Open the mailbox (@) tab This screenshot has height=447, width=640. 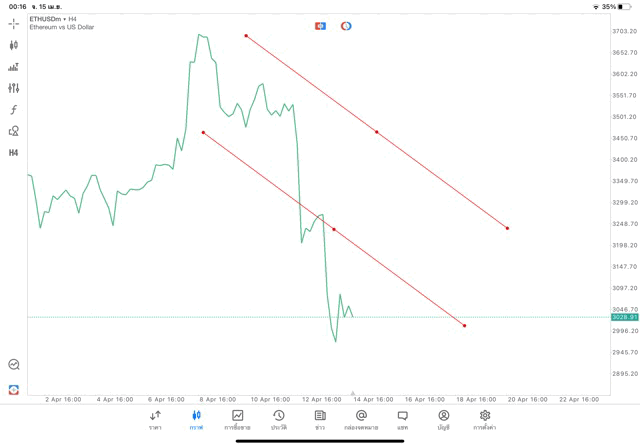[x=361, y=419]
